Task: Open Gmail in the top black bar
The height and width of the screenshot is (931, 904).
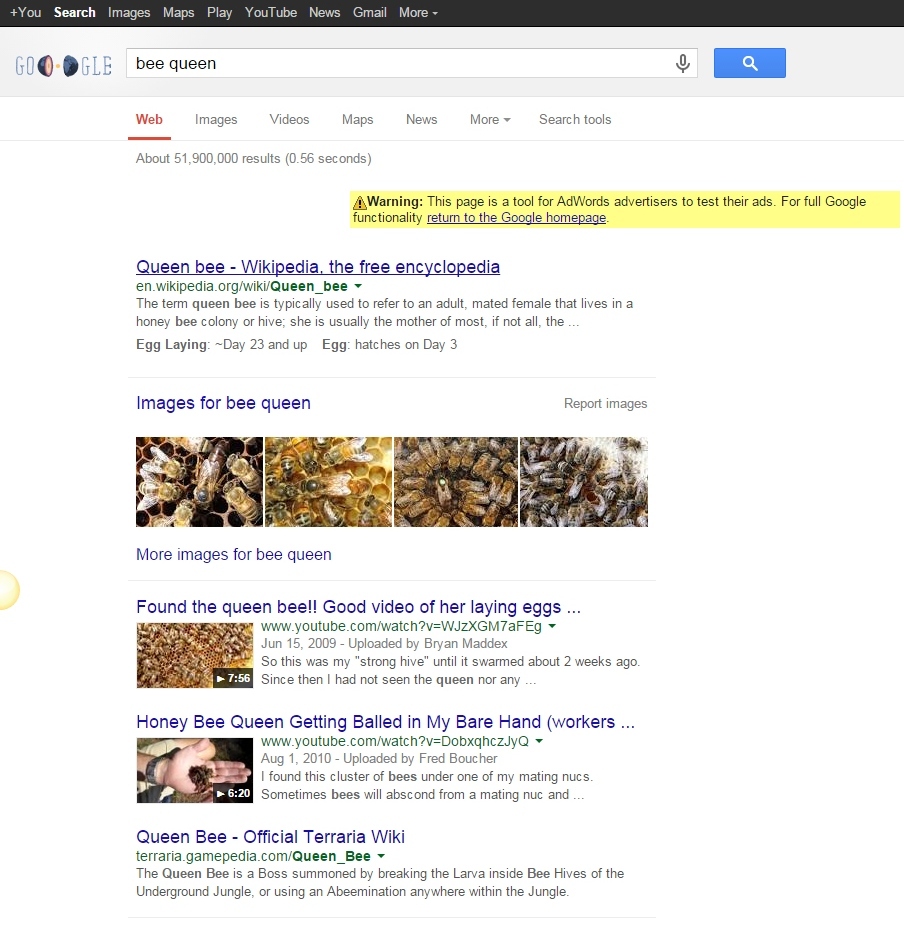Action: pyautogui.click(x=370, y=12)
